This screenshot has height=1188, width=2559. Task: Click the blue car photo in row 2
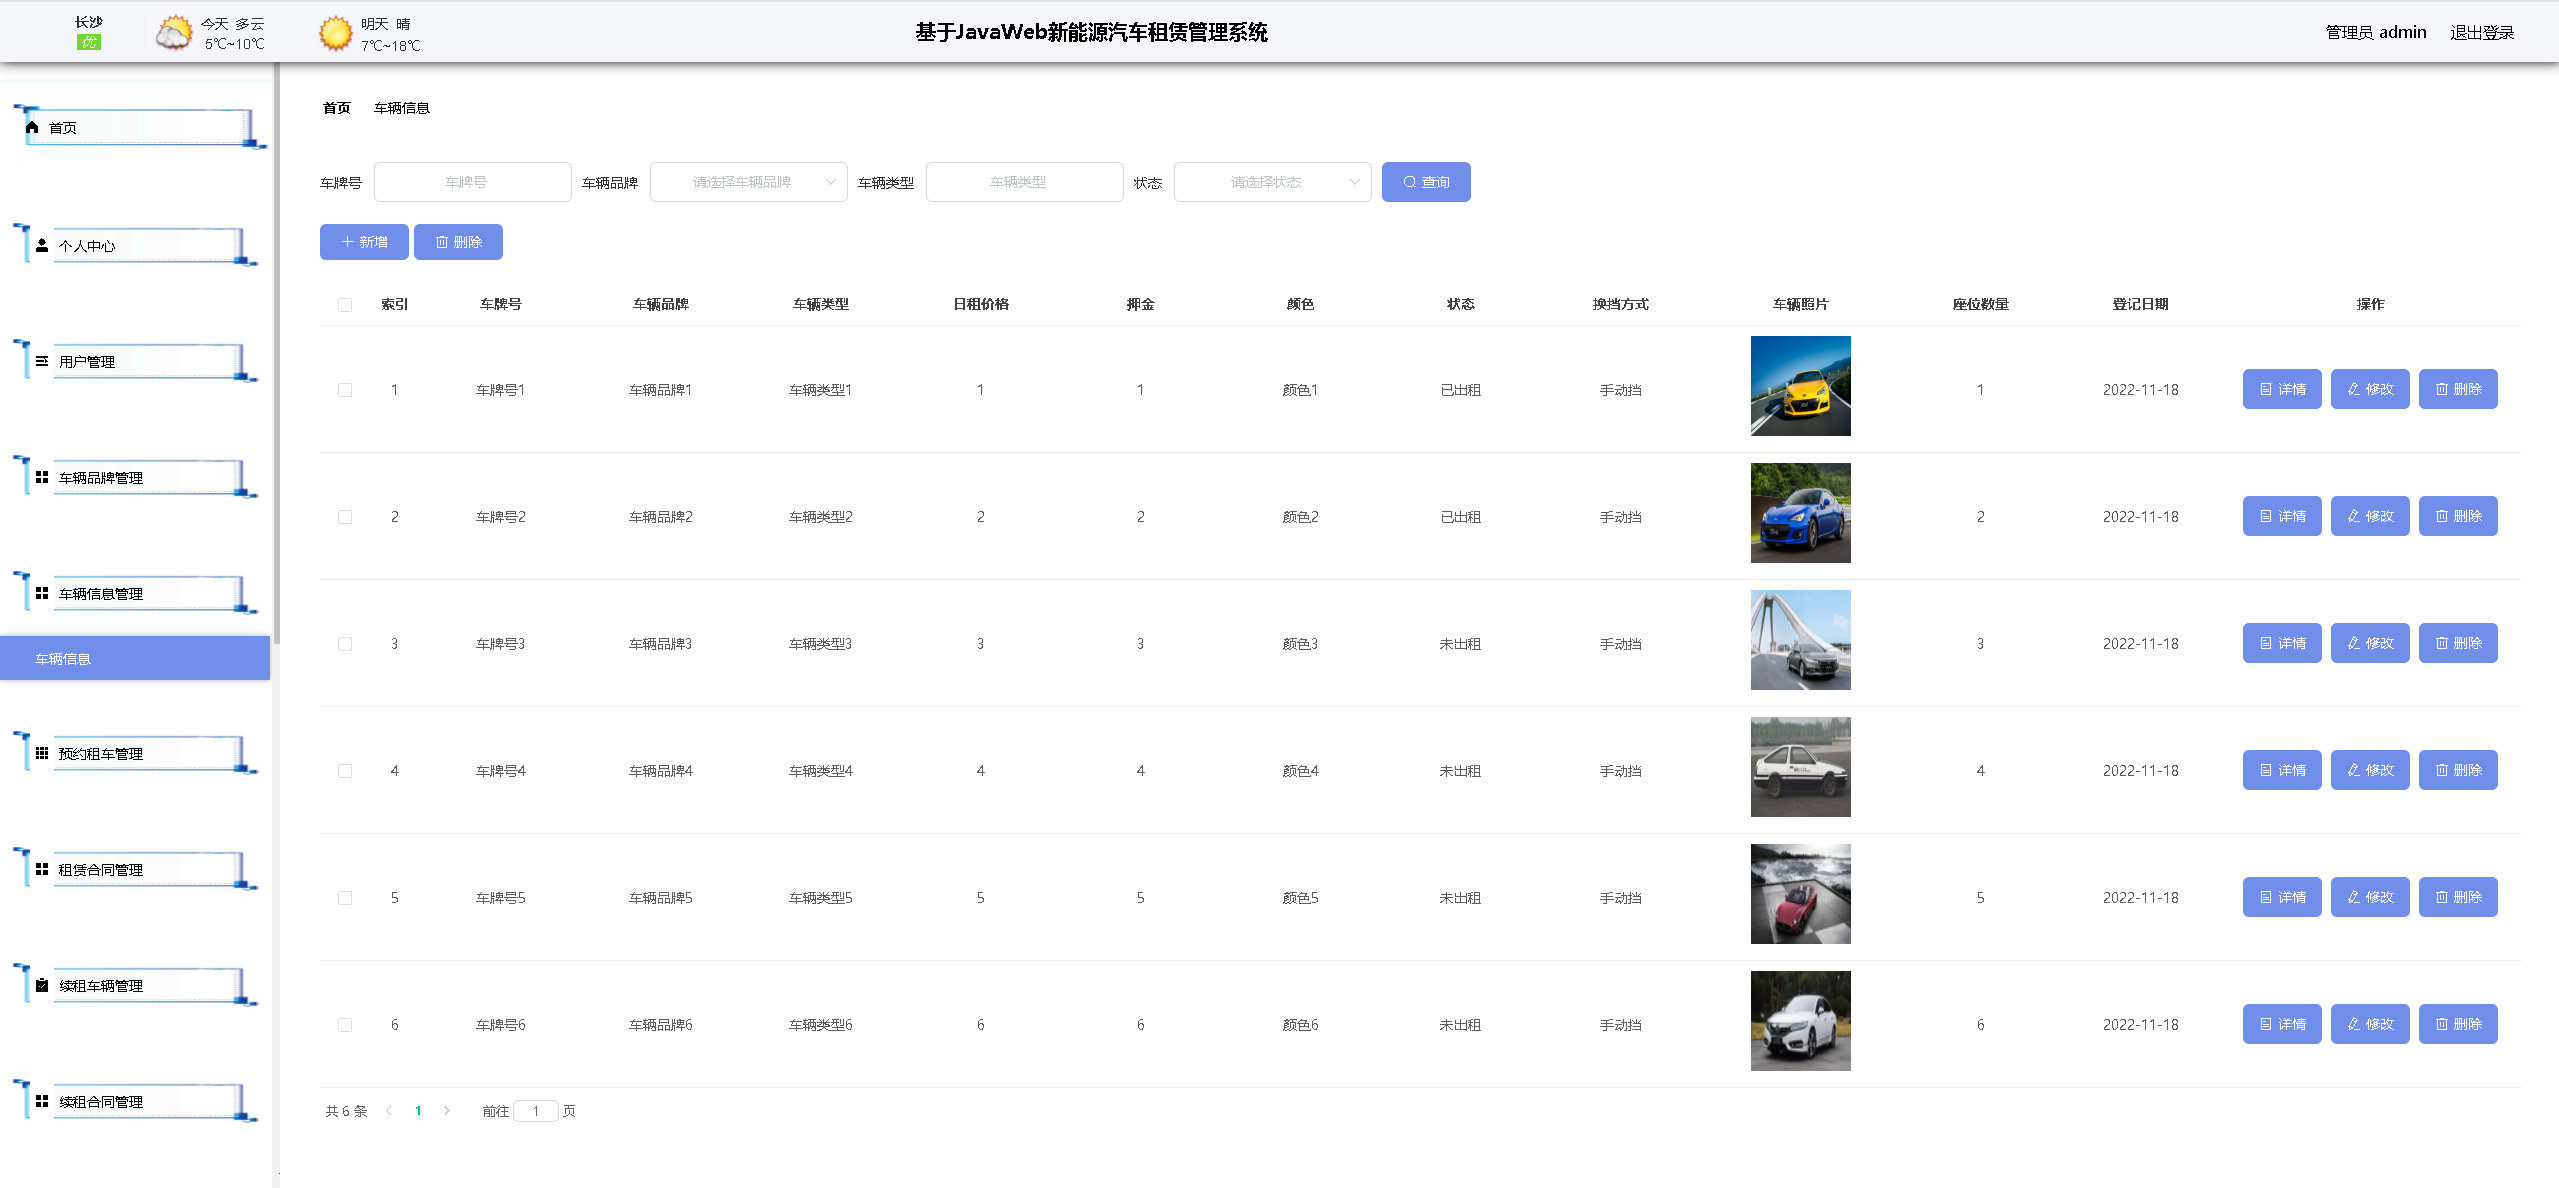coord(1800,513)
